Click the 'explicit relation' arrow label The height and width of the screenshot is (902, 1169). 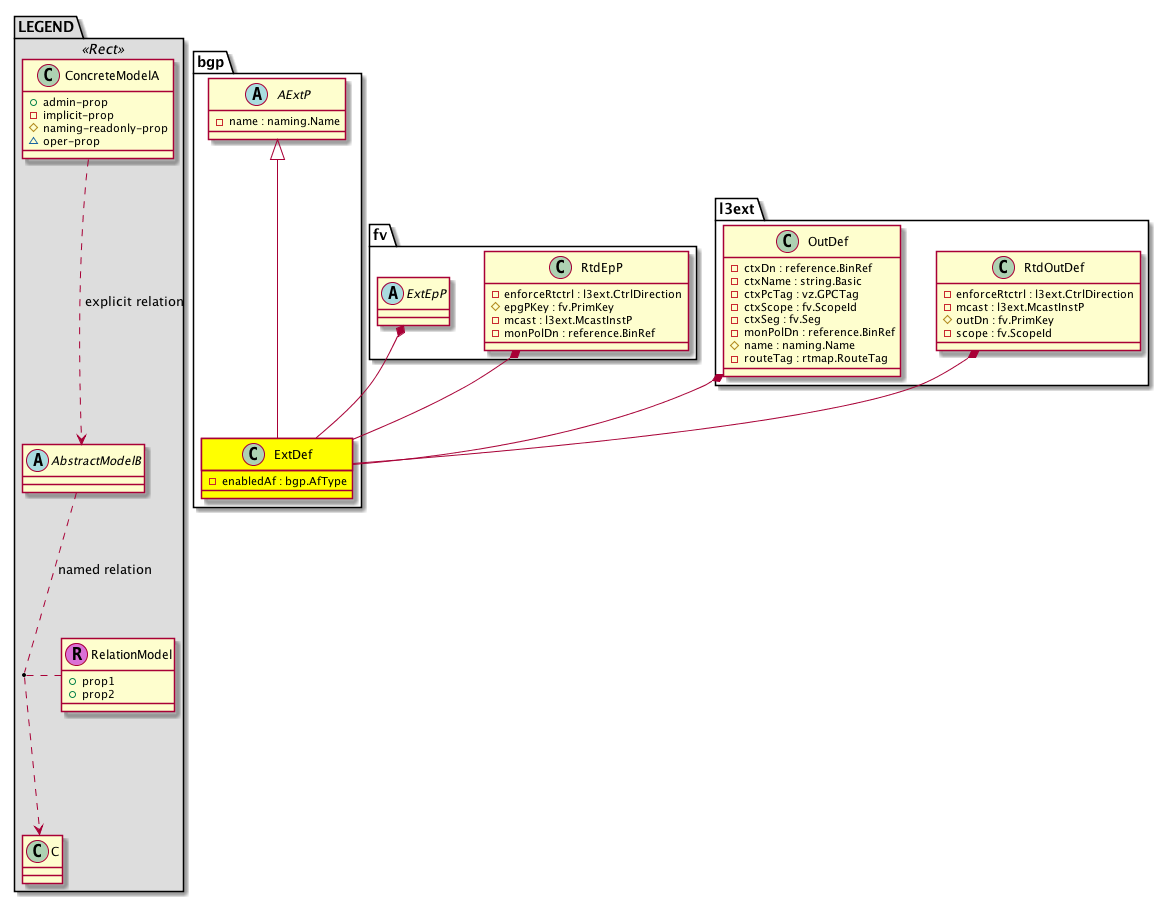point(134,302)
